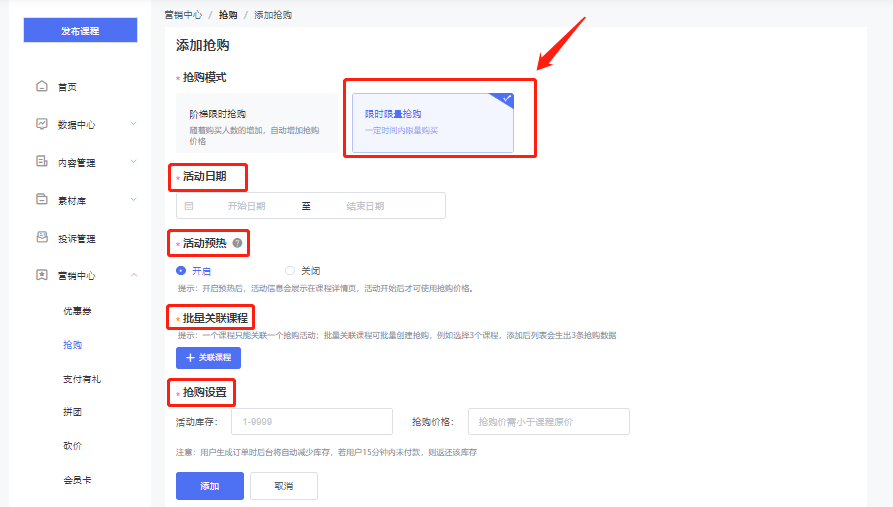Click the 关联课程 button
Image resolution: width=893 pixels, height=507 pixels.
click(208, 357)
